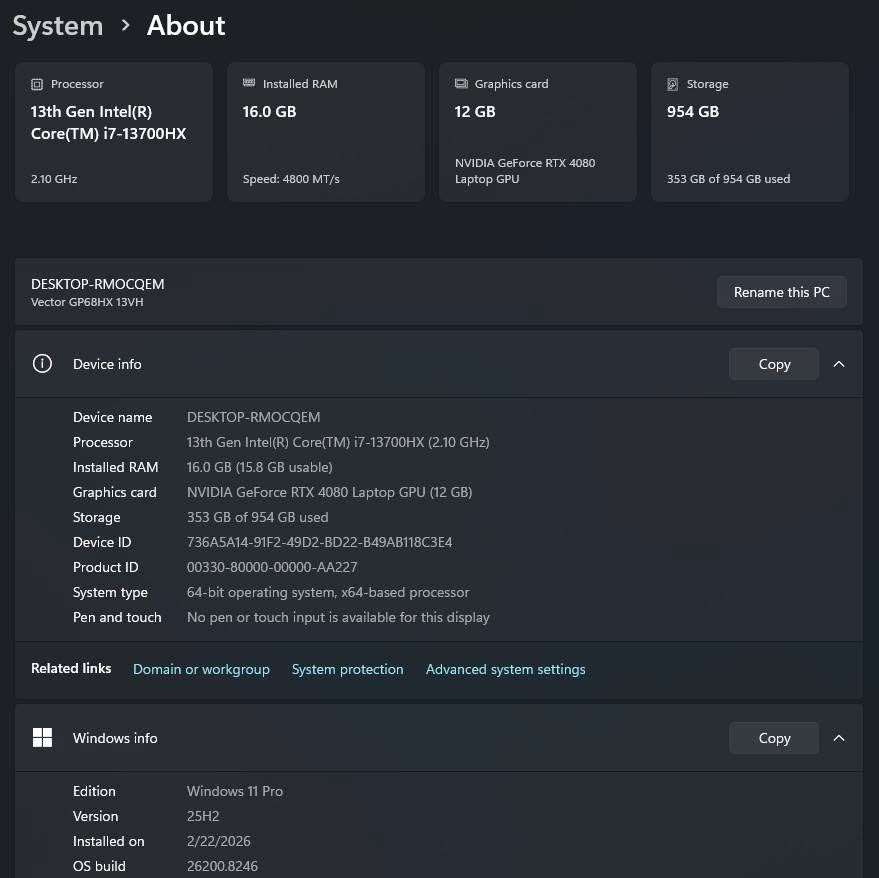
Task: Click the 'Product ID' row label
Action: point(105,567)
